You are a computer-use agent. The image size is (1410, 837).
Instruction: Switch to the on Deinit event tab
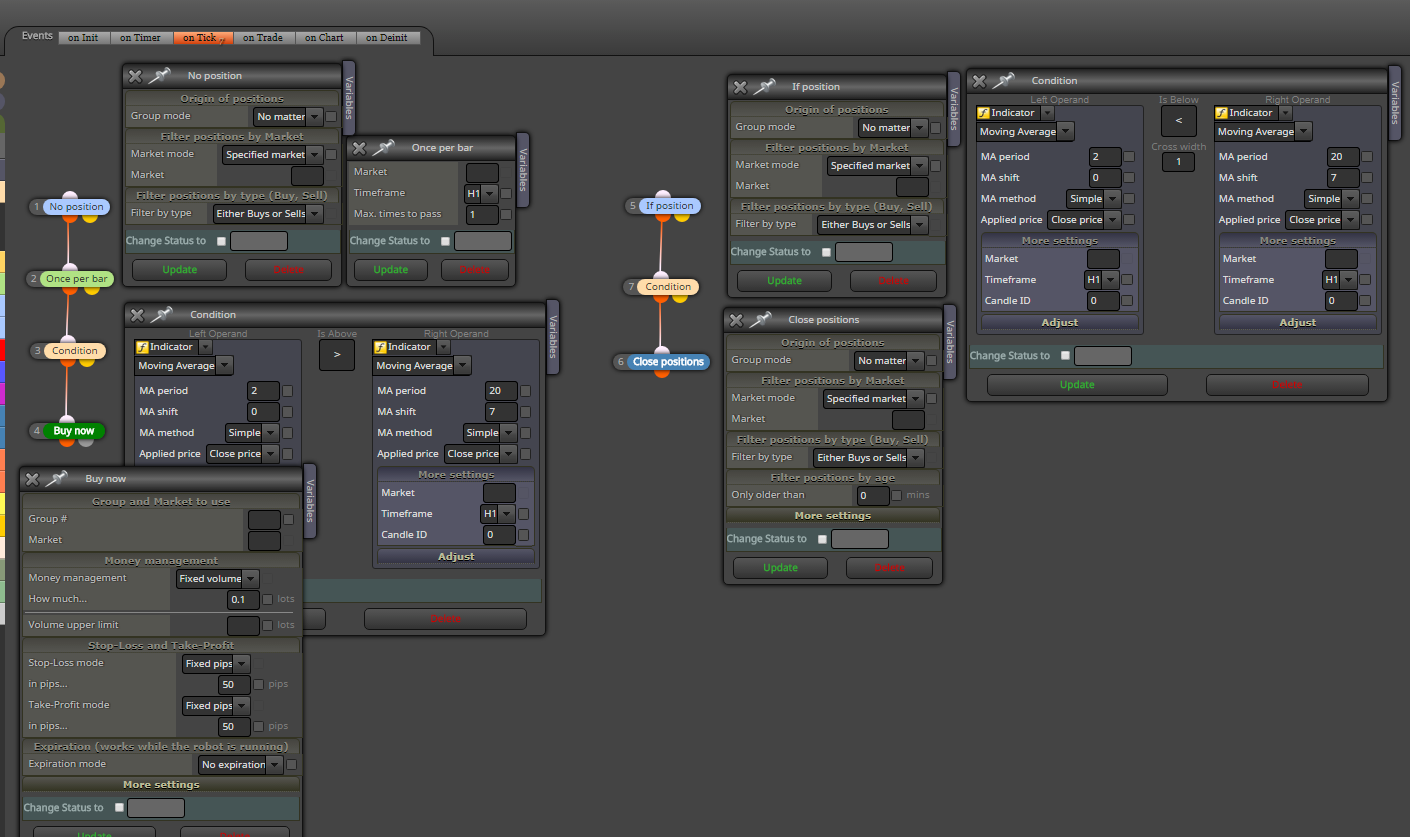[386, 38]
